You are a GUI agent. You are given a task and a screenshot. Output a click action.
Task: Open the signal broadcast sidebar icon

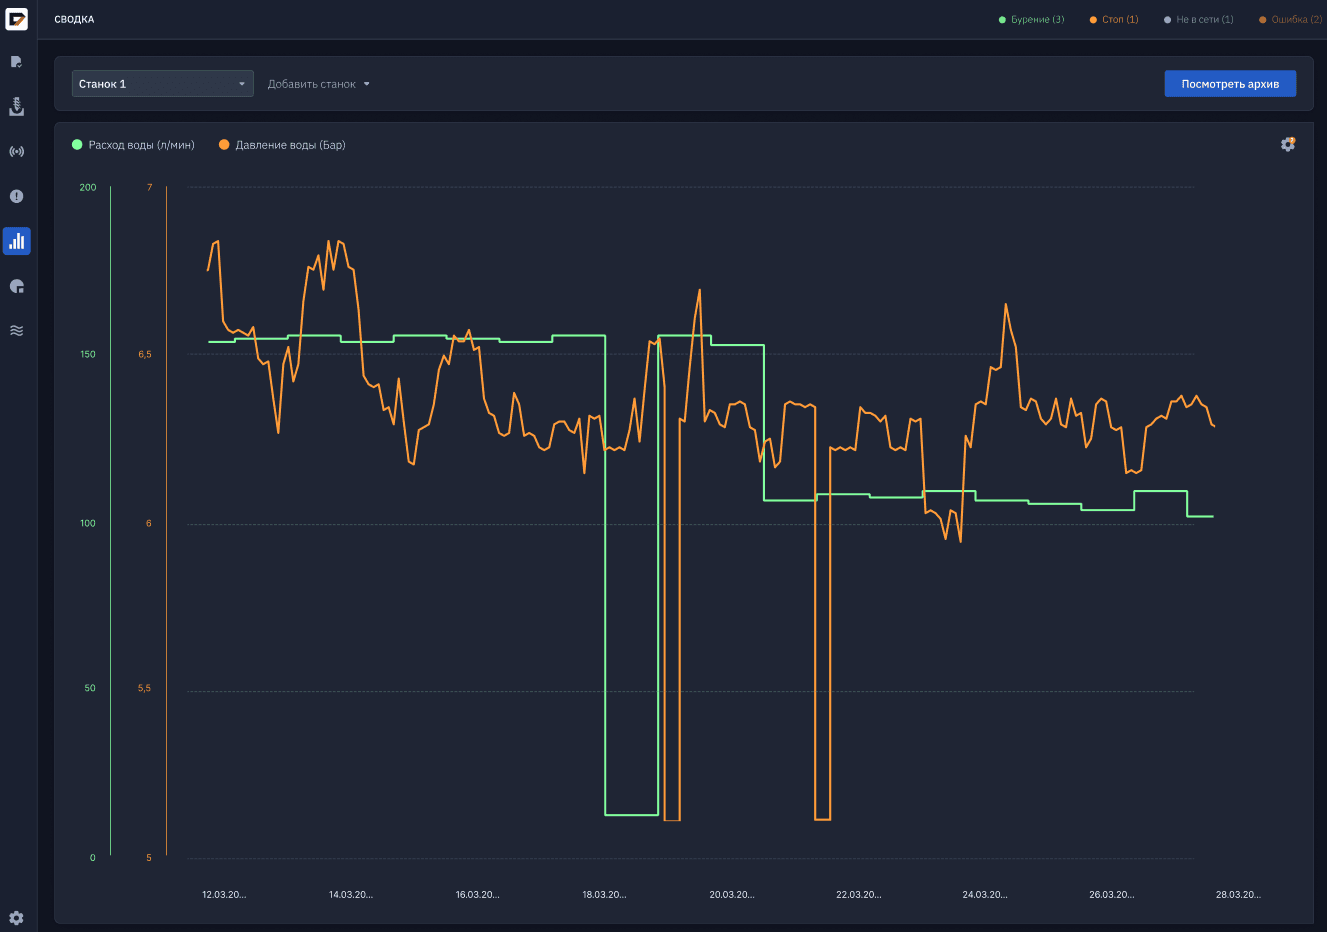point(17,152)
